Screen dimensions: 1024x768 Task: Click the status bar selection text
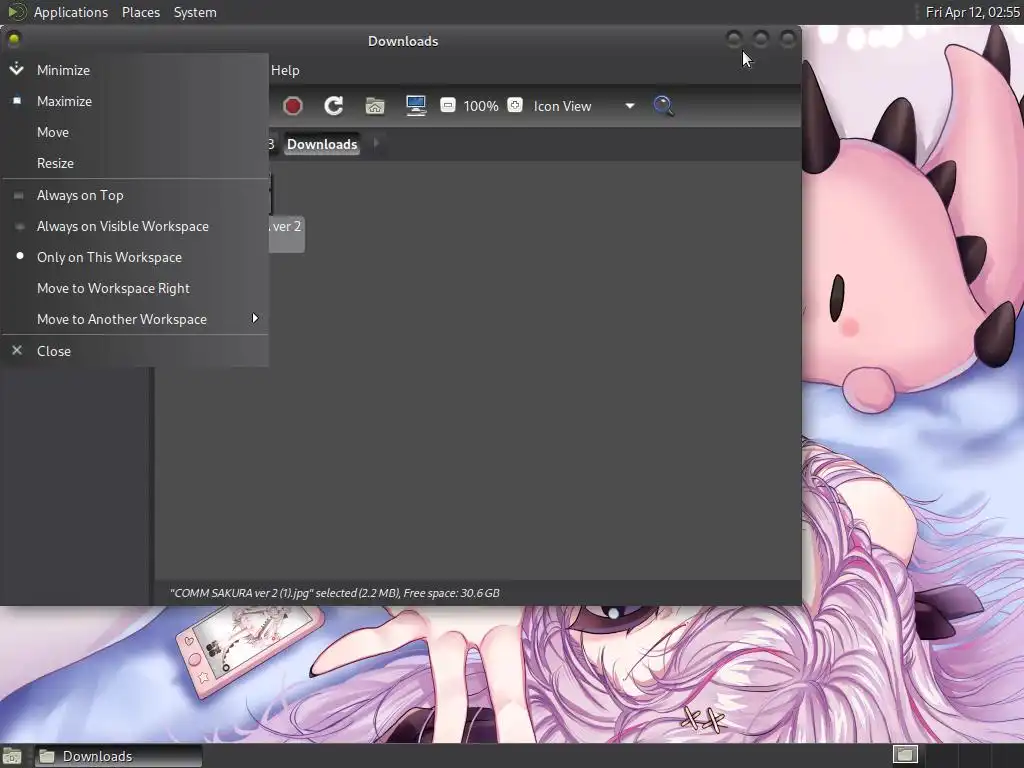(334, 593)
